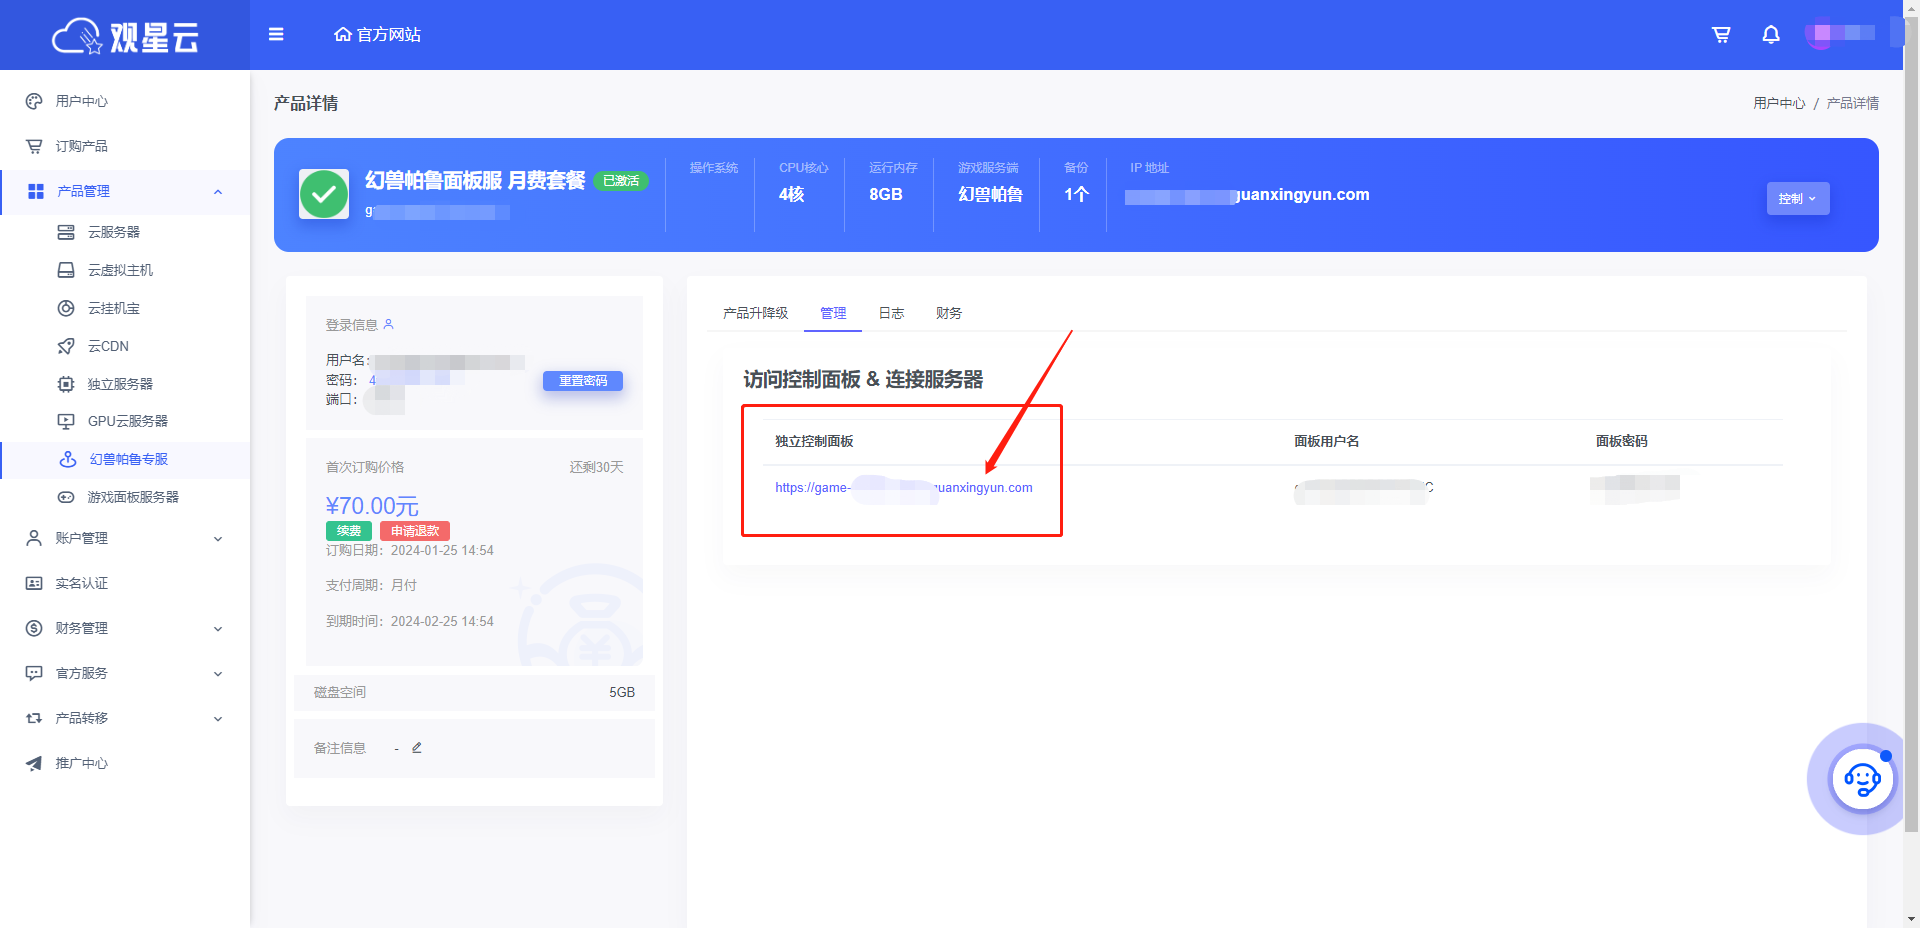Viewport: 1920px width, 928px height.
Task: Click the 已激活 status badge
Action: point(621,181)
